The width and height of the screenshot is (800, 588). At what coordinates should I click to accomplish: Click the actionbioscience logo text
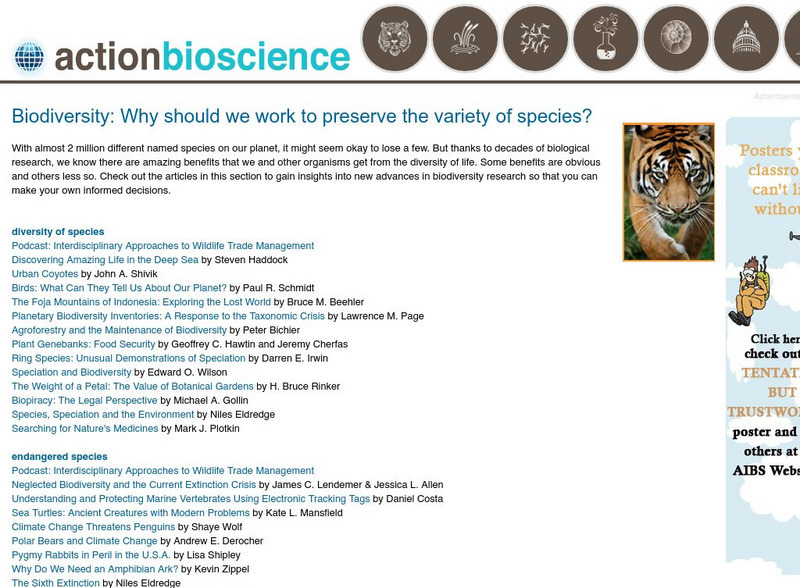coord(201,57)
